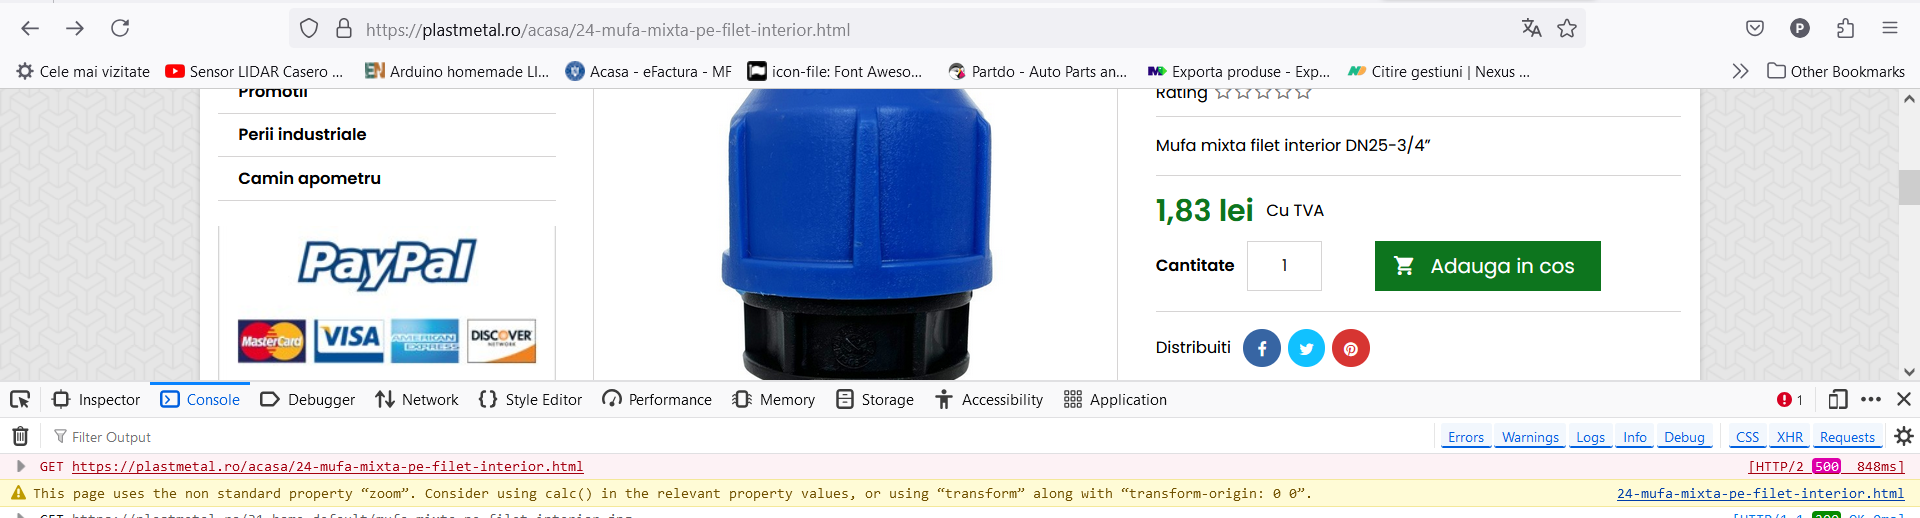Open Firefox application menu
Viewport: 1920px width, 518px height.
[x=1890, y=28]
